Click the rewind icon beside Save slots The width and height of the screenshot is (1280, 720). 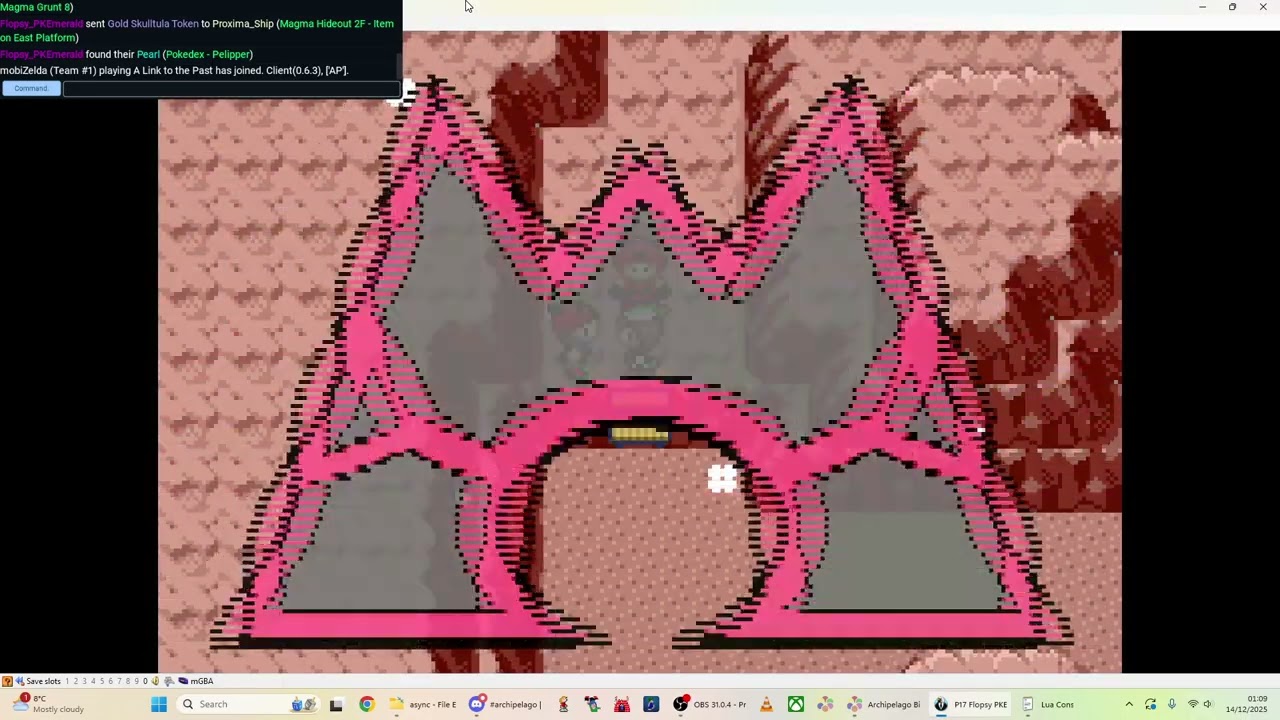pos(19,681)
